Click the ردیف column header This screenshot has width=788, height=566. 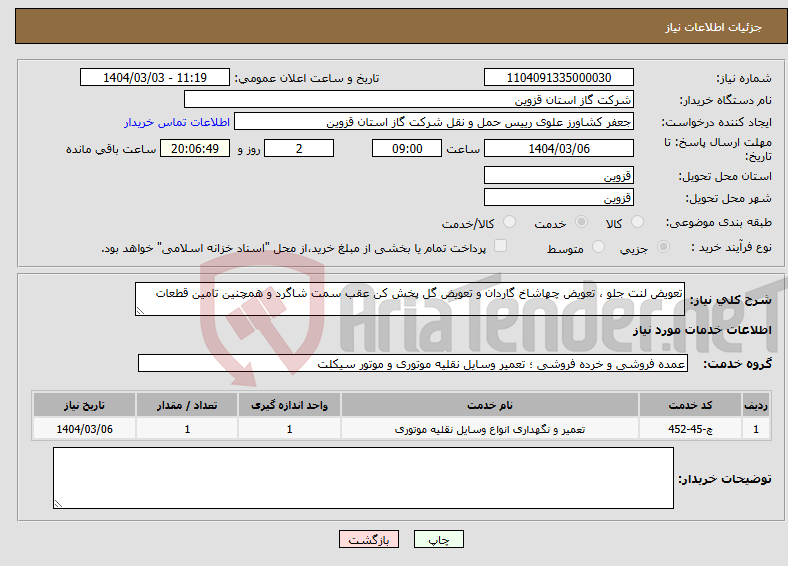point(756,405)
